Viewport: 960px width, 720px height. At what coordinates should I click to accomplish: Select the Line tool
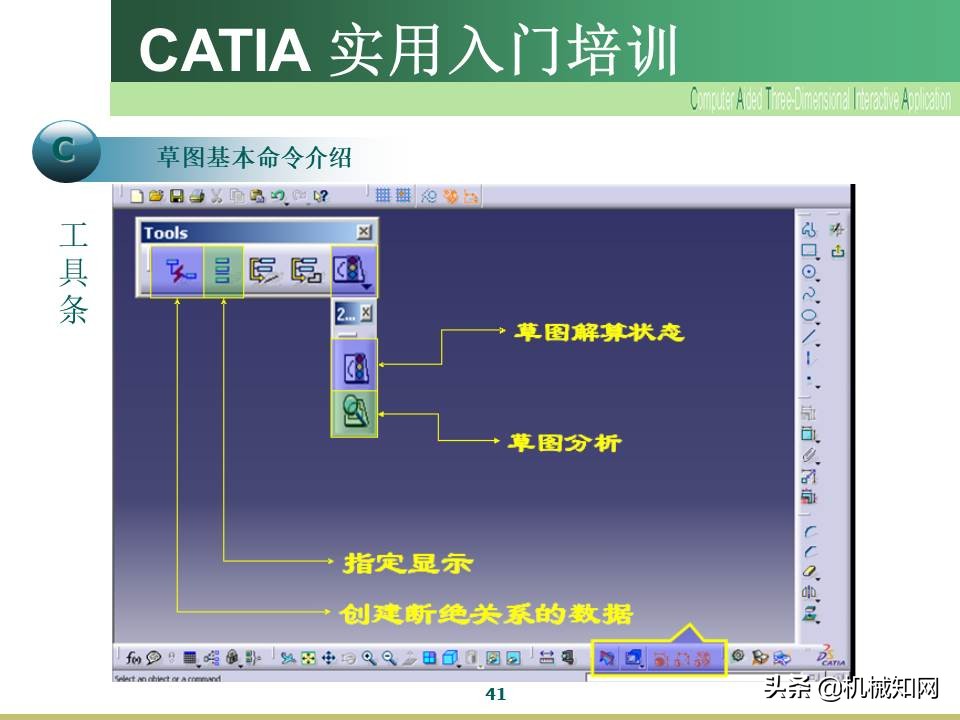[809, 336]
